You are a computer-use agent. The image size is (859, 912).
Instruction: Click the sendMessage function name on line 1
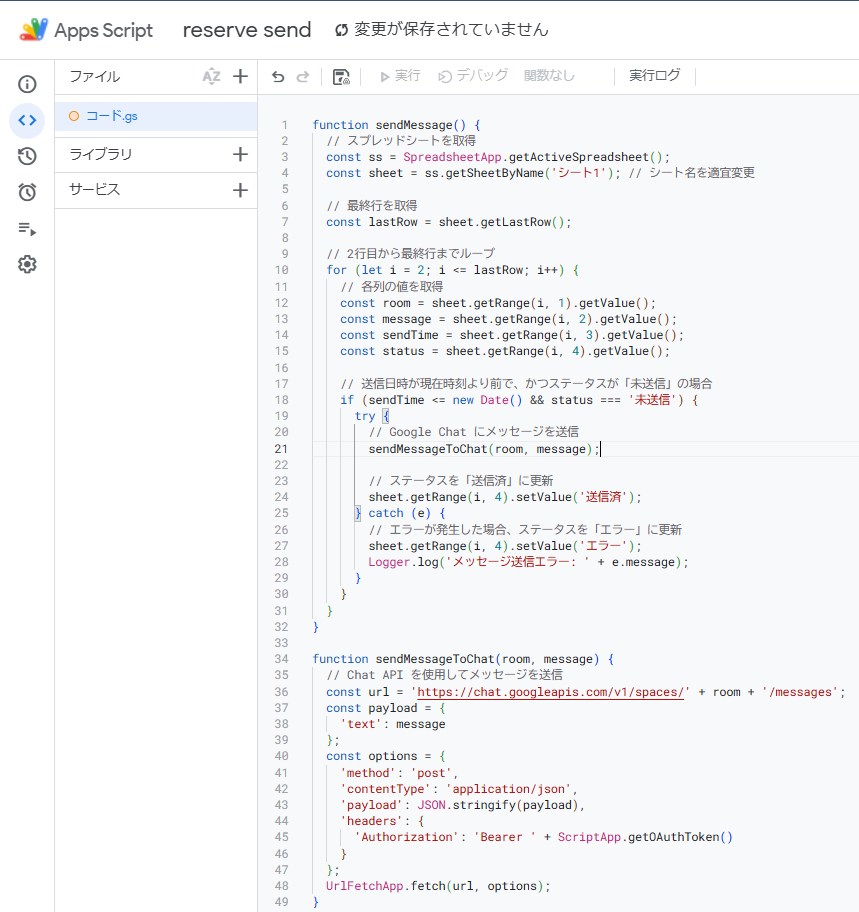pos(414,125)
